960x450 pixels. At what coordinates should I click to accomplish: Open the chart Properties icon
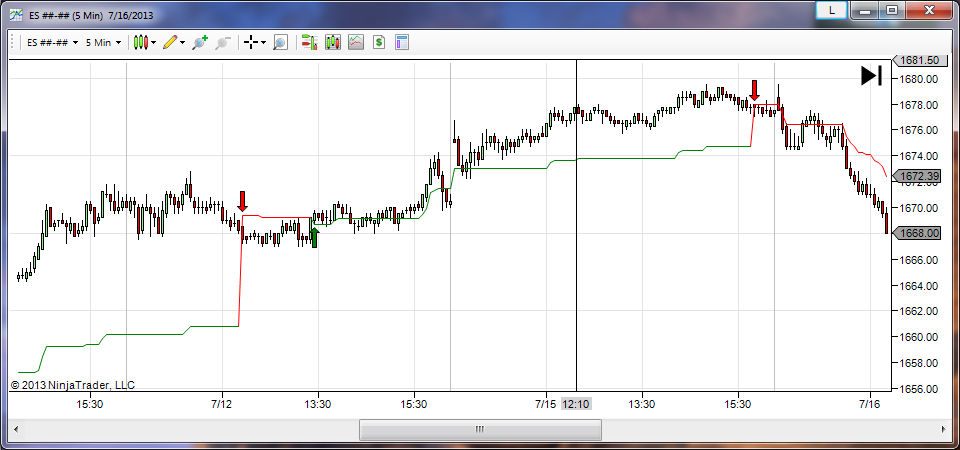402,42
